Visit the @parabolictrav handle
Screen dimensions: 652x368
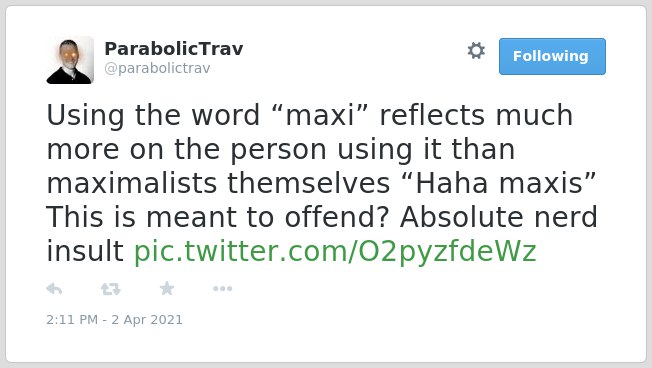click(157, 68)
